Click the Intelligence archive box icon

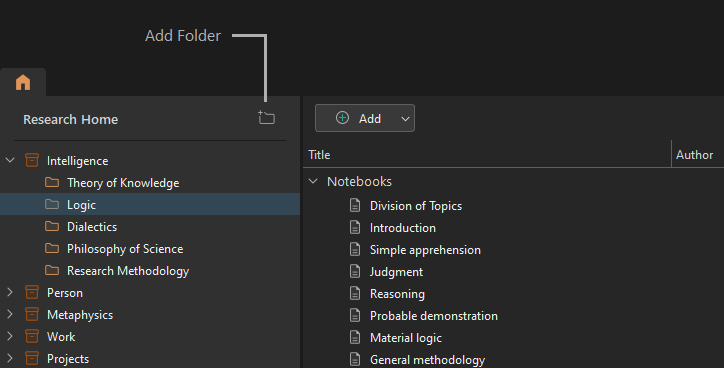[32, 160]
